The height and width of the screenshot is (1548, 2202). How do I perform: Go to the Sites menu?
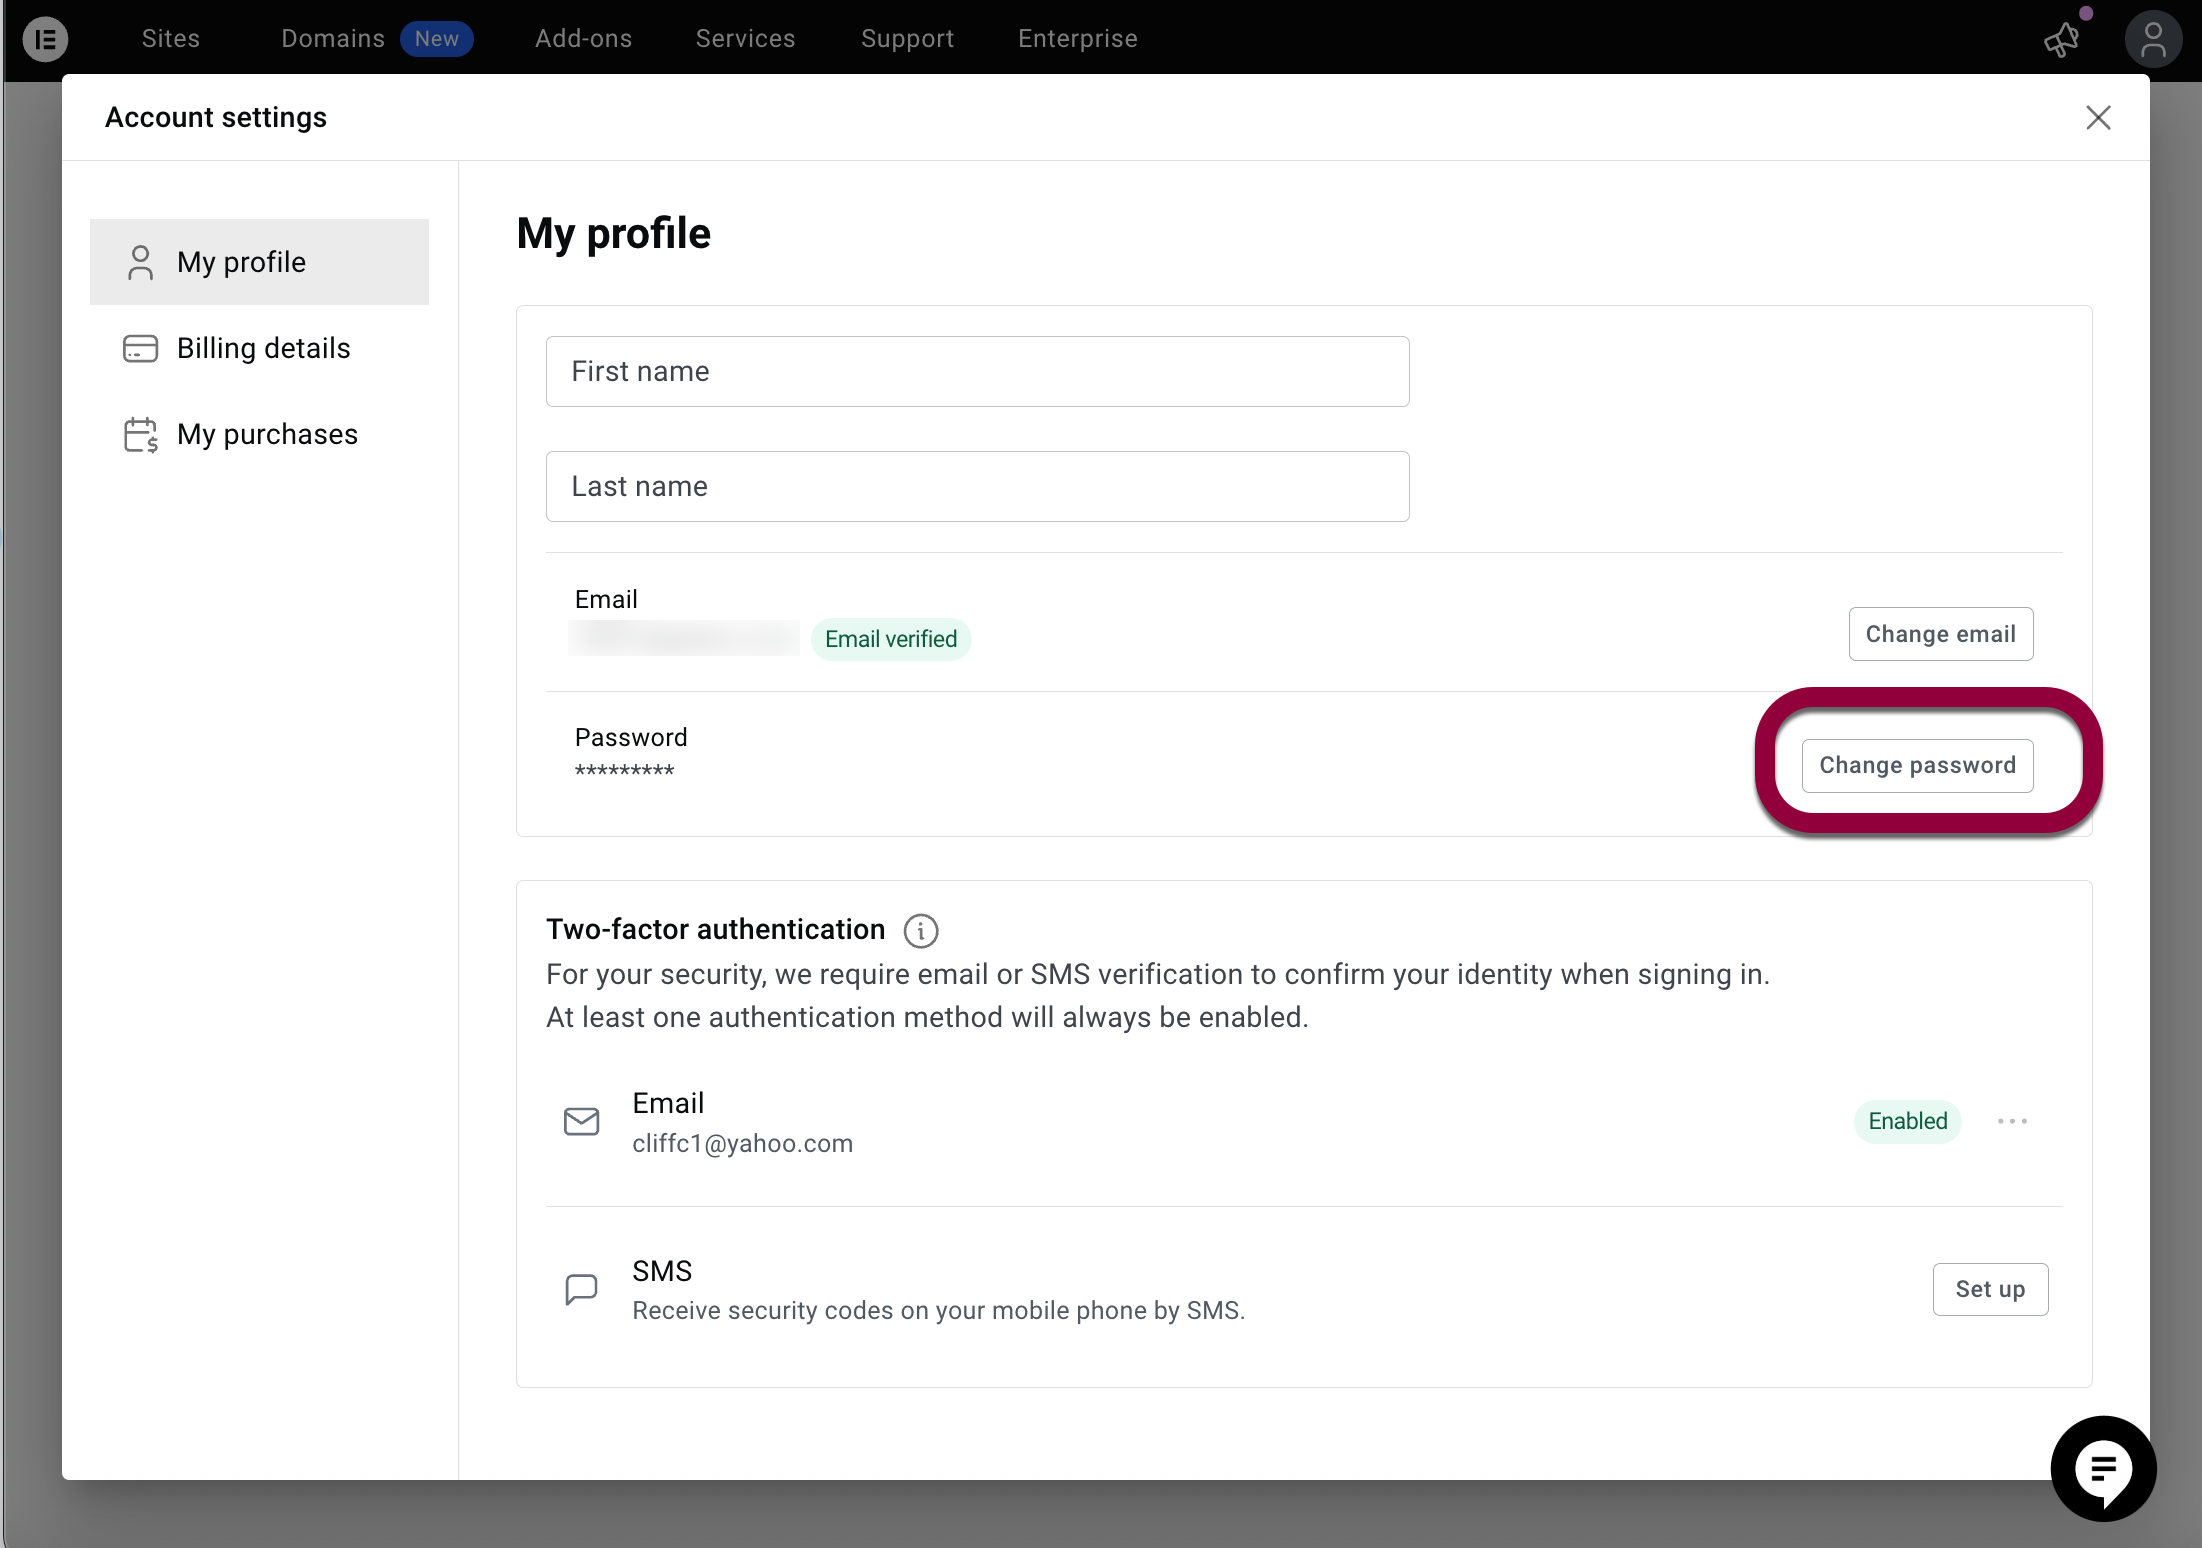pyautogui.click(x=171, y=39)
